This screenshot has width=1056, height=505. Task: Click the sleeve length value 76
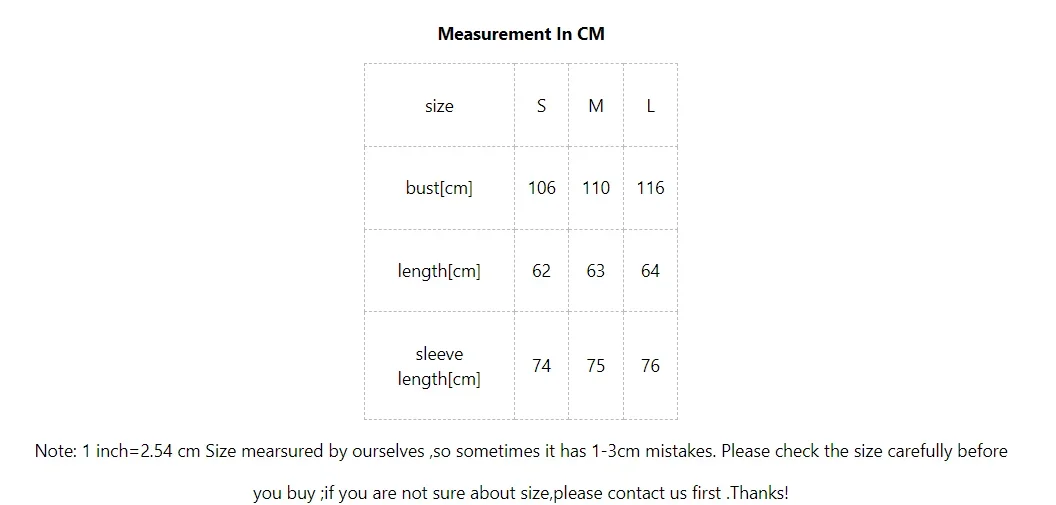651,366
